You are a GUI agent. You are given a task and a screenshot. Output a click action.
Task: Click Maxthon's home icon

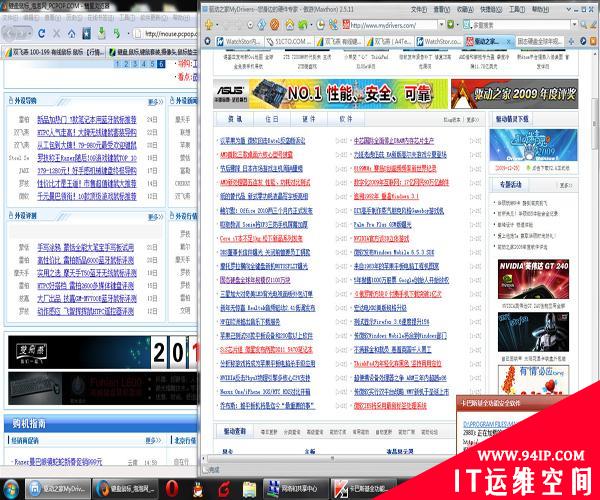[290, 25]
